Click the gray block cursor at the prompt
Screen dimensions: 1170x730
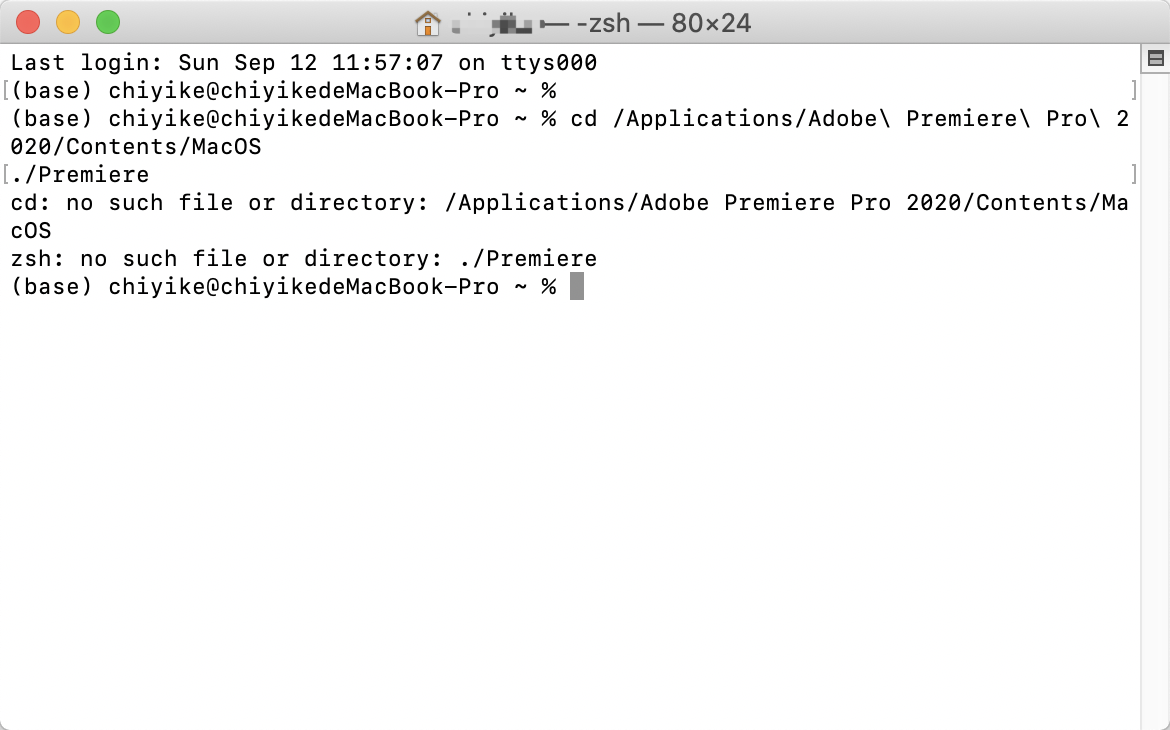(x=577, y=287)
